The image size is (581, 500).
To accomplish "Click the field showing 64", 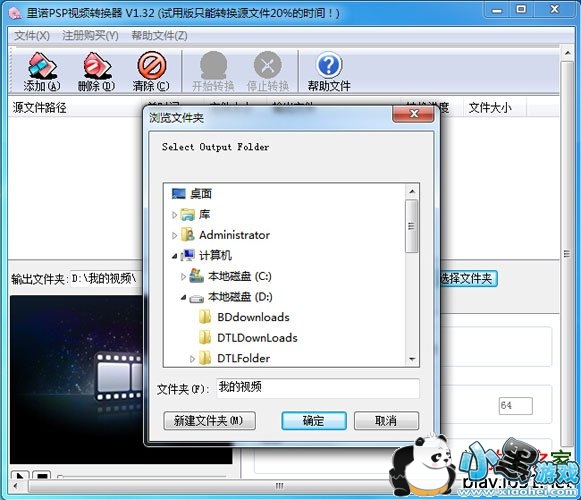I will (x=515, y=406).
